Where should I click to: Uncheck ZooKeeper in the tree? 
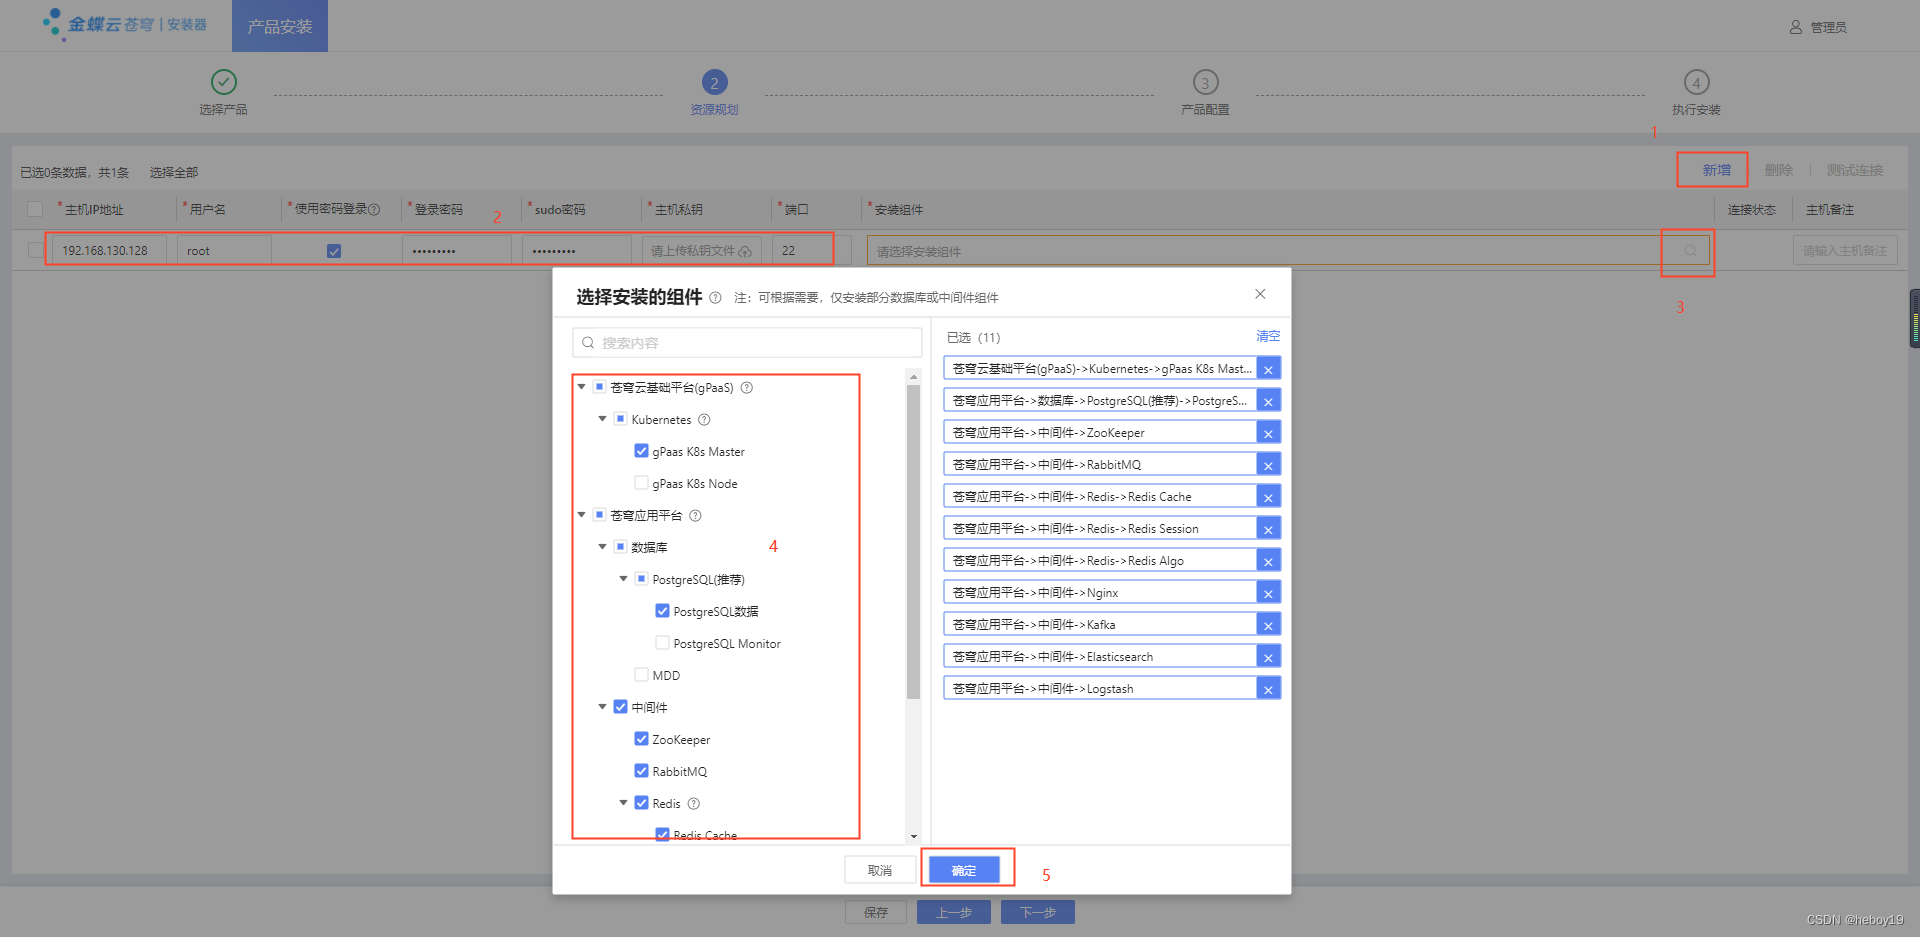641,739
